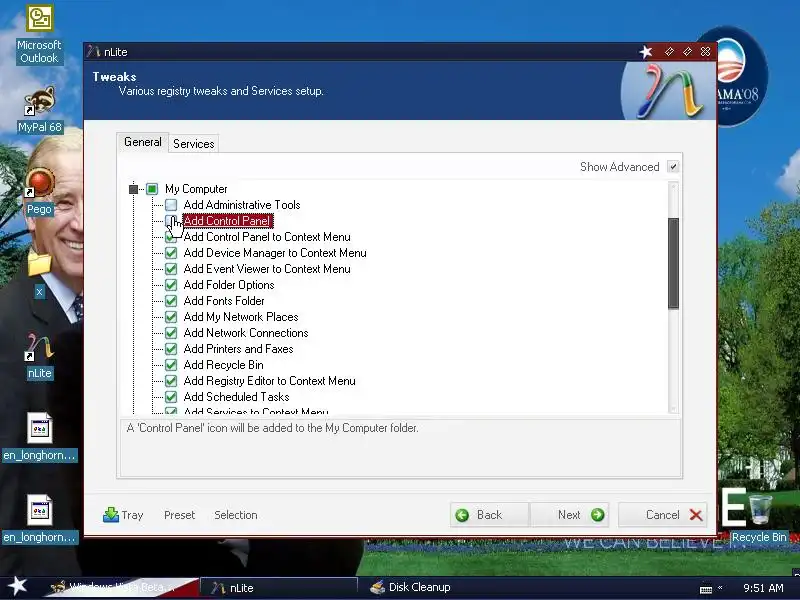Uncheck the Add Network Connections checkbox
The image size is (800, 600).
tap(171, 333)
